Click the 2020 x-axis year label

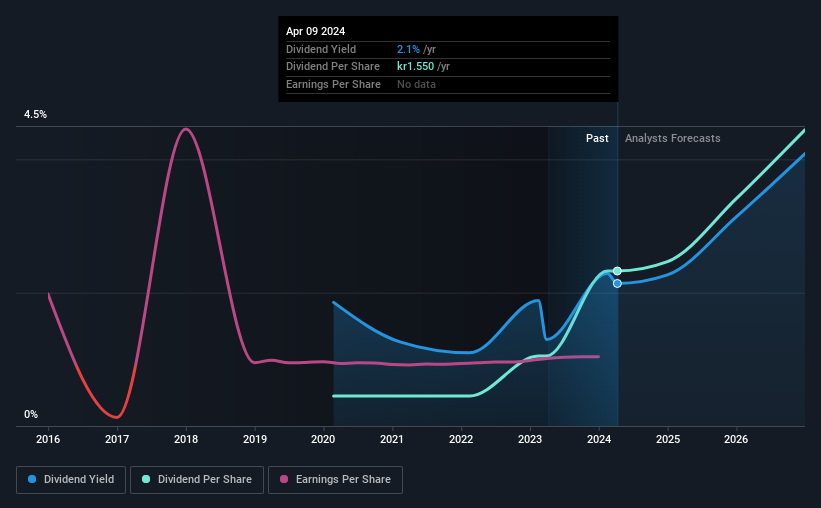323,439
